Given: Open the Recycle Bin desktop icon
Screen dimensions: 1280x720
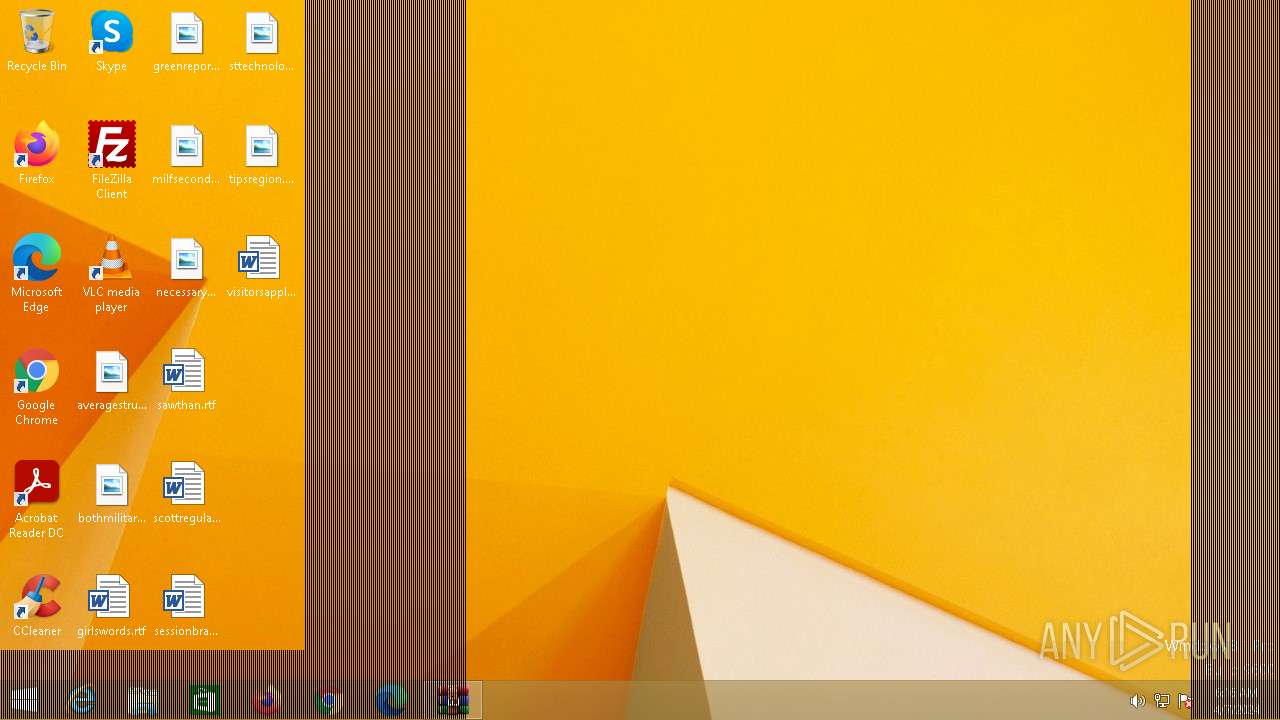Looking at the screenshot, I should [37, 41].
